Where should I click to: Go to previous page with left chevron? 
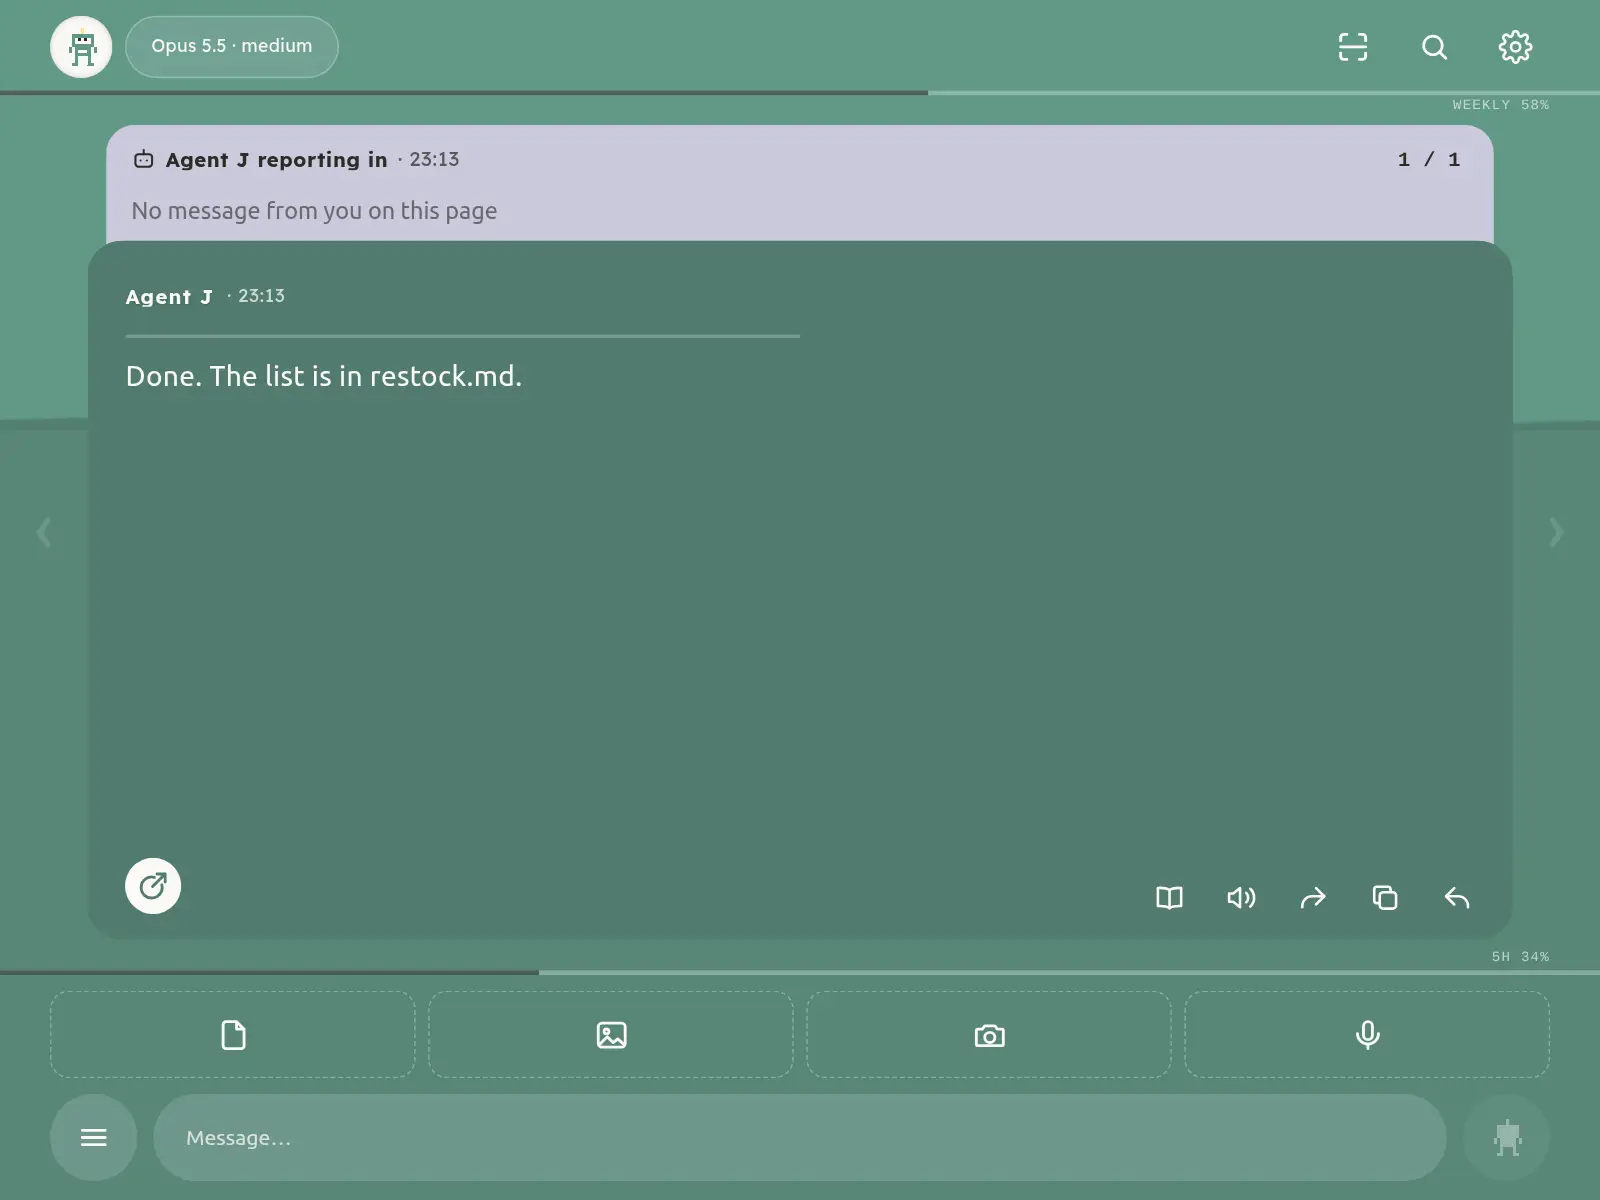[44, 532]
